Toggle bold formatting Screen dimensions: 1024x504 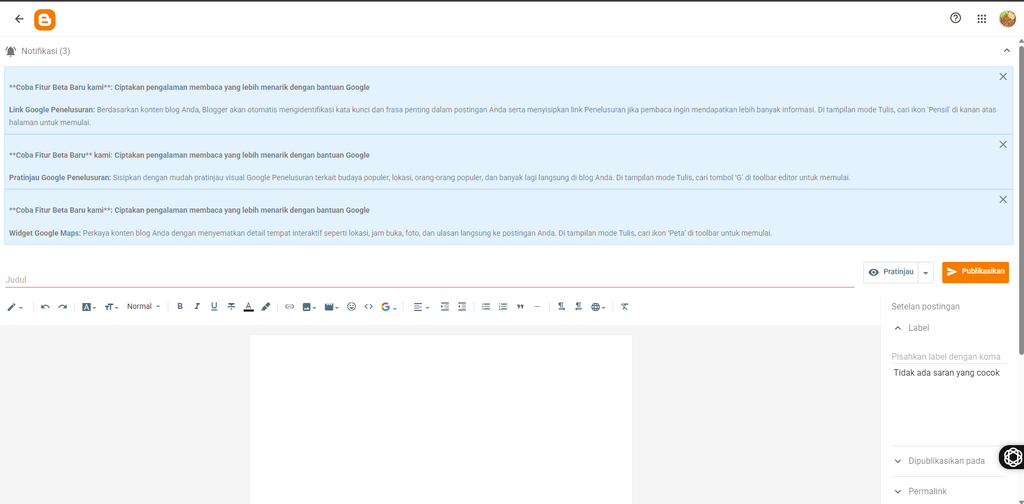180,306
